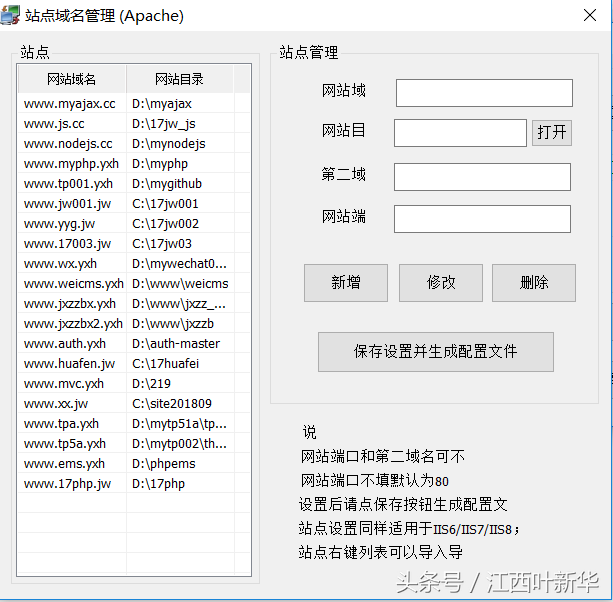Click the 网站目录 column header
Screen dimensions: 613x602
click(x=179, y=79)
